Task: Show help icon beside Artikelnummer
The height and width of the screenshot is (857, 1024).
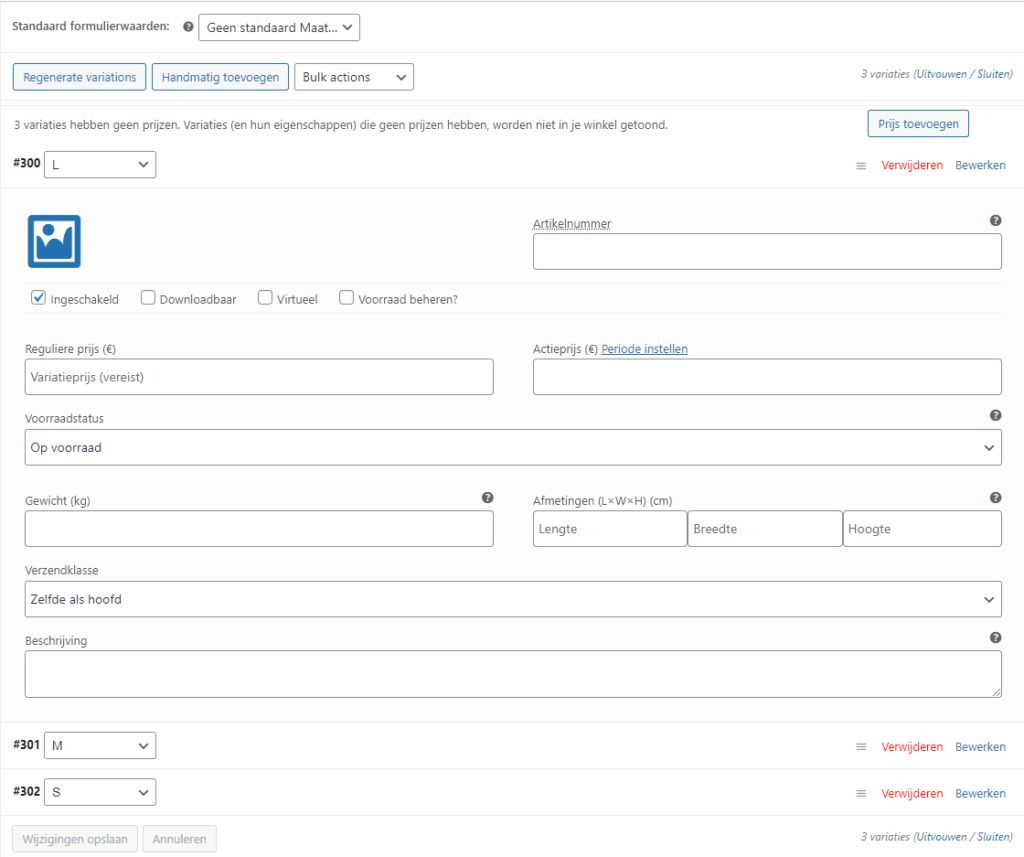Action: [995, 221]
